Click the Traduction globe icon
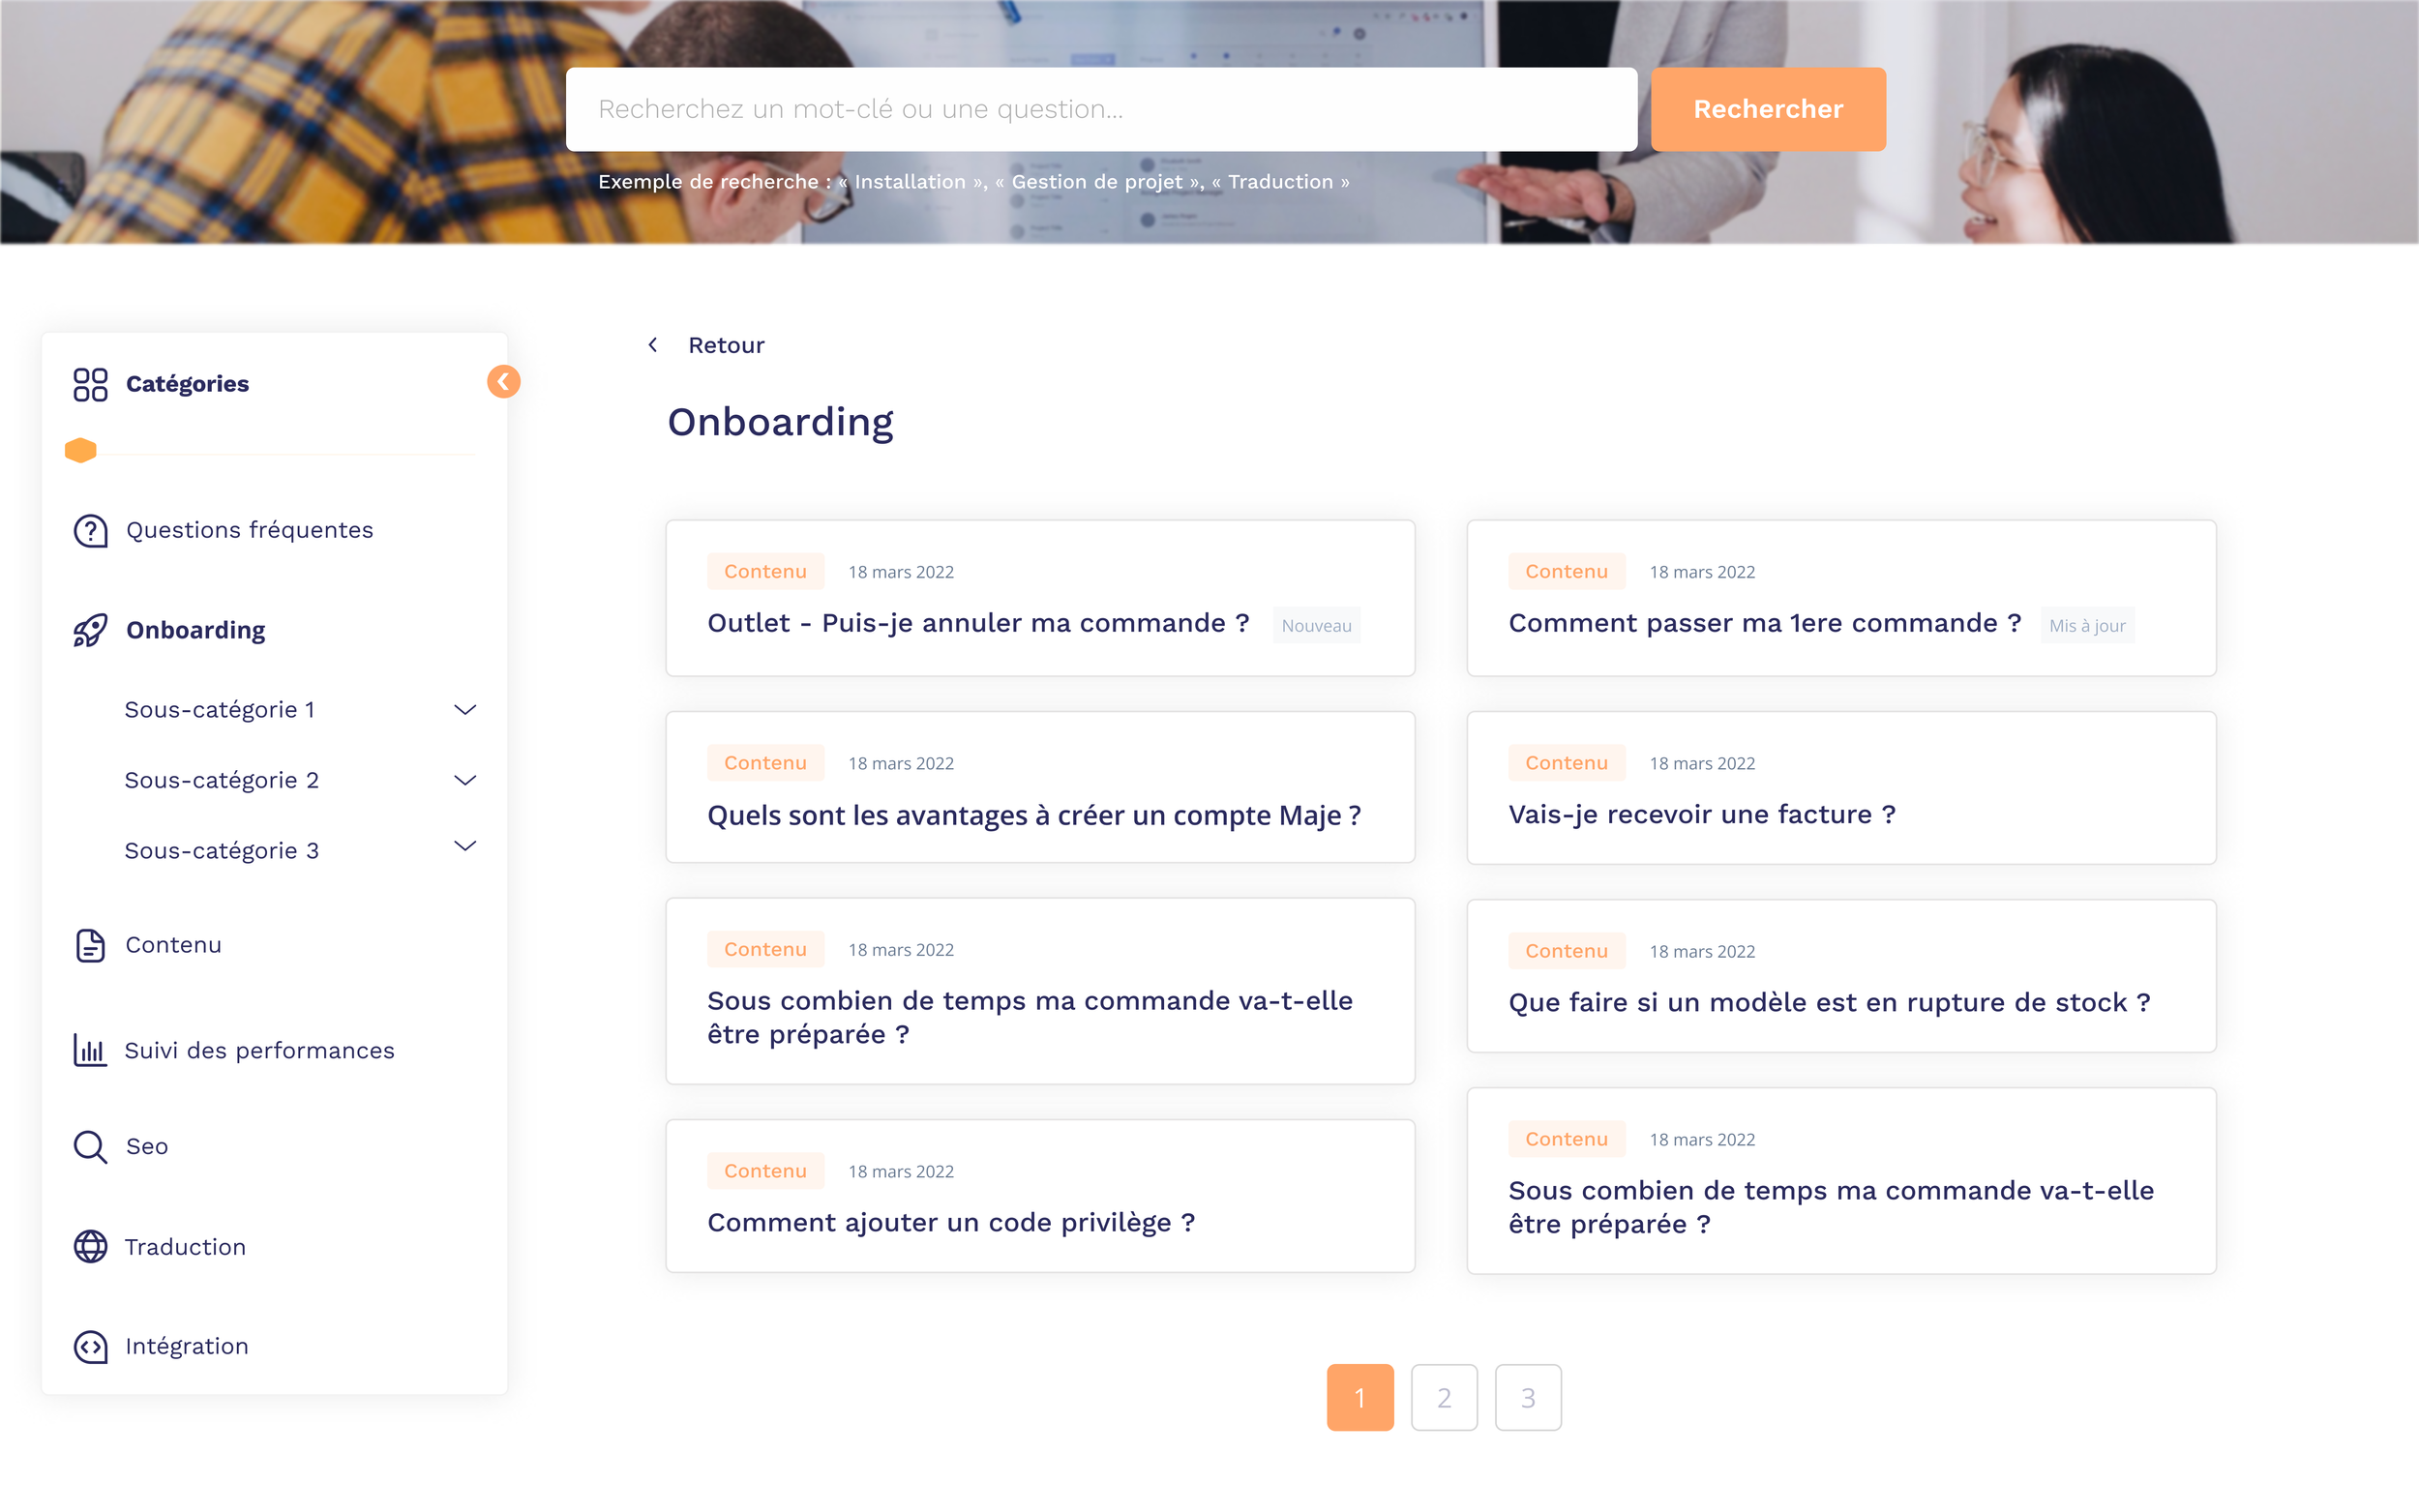Image resolution: width=2419 pixels, height=1512 pixels. pos(90,1247)
